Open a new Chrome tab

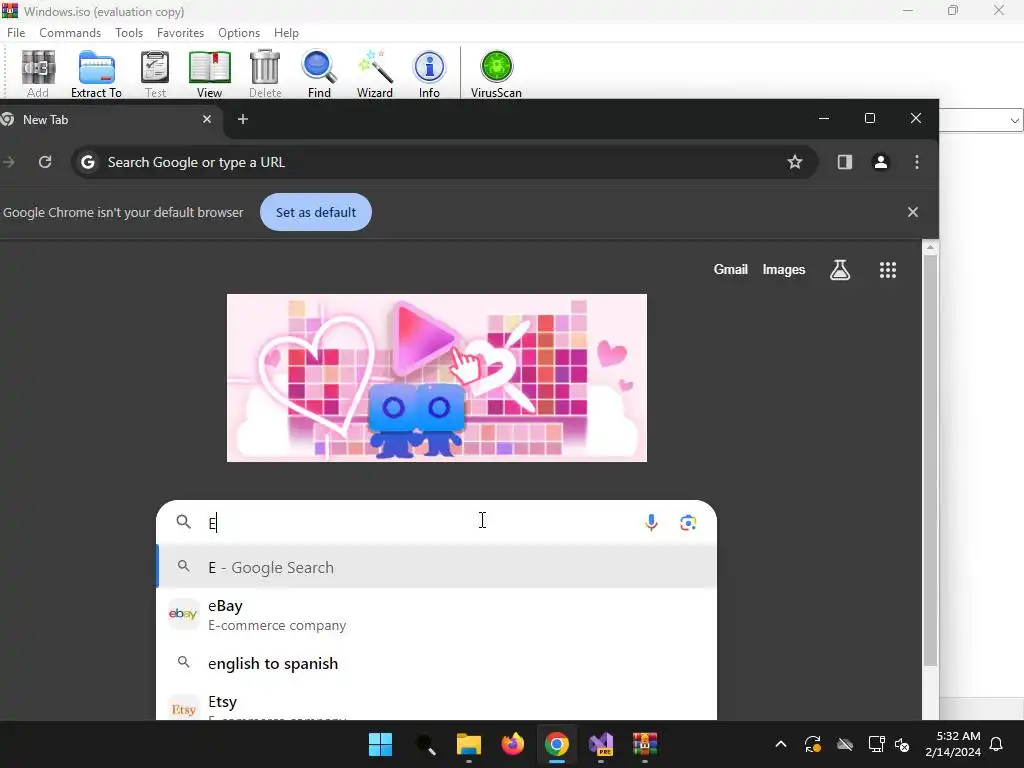point(243,119)
